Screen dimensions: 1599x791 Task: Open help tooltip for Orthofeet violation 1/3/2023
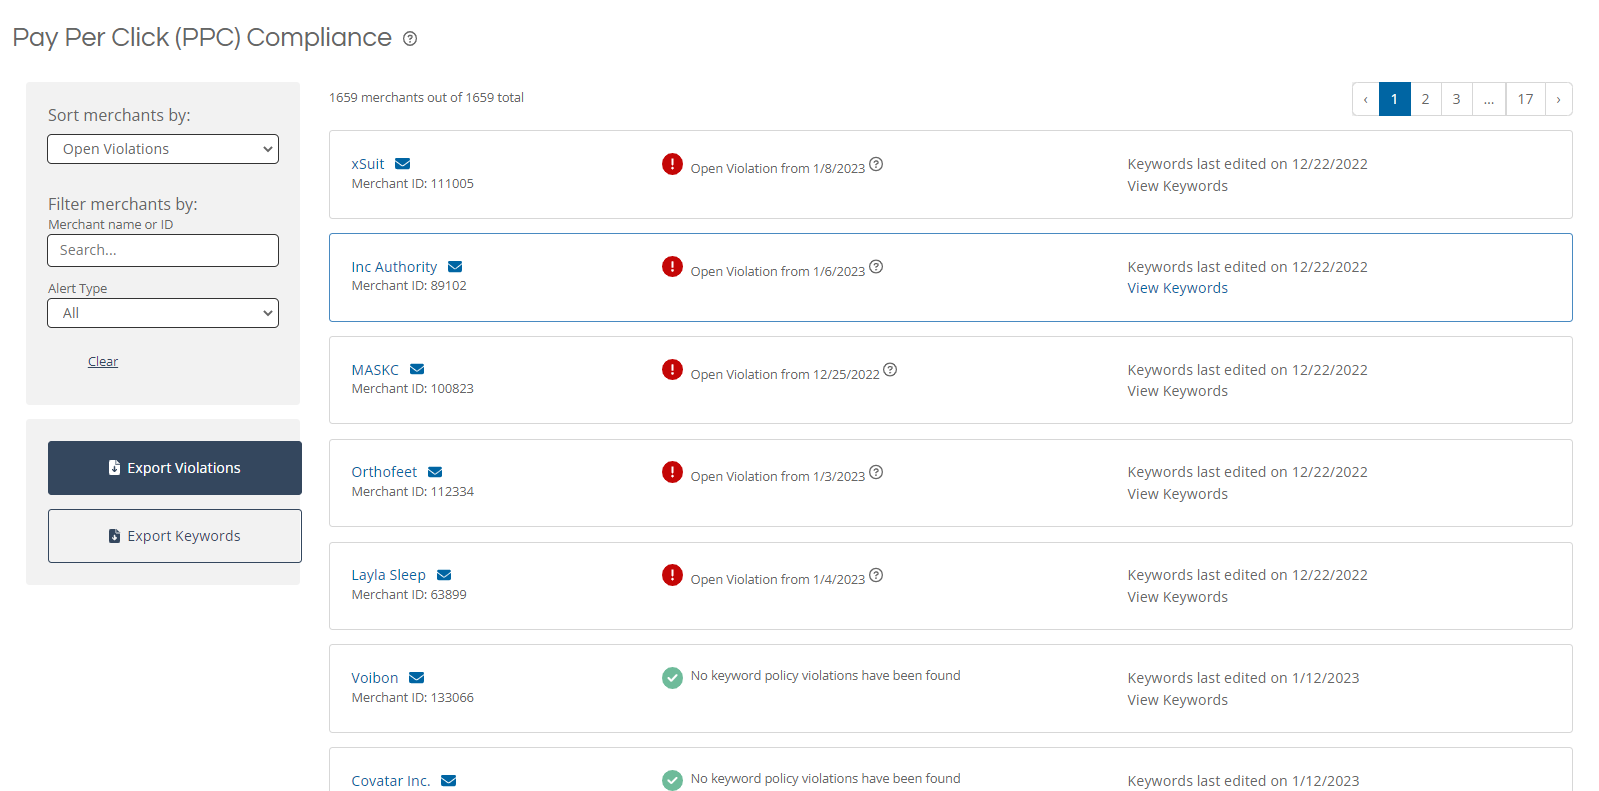coord(876,472)
